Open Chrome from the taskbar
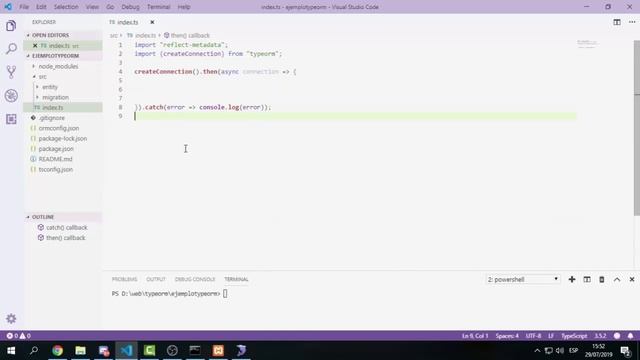The width and height of the screenshot is (640, 360). coord(58,350)
